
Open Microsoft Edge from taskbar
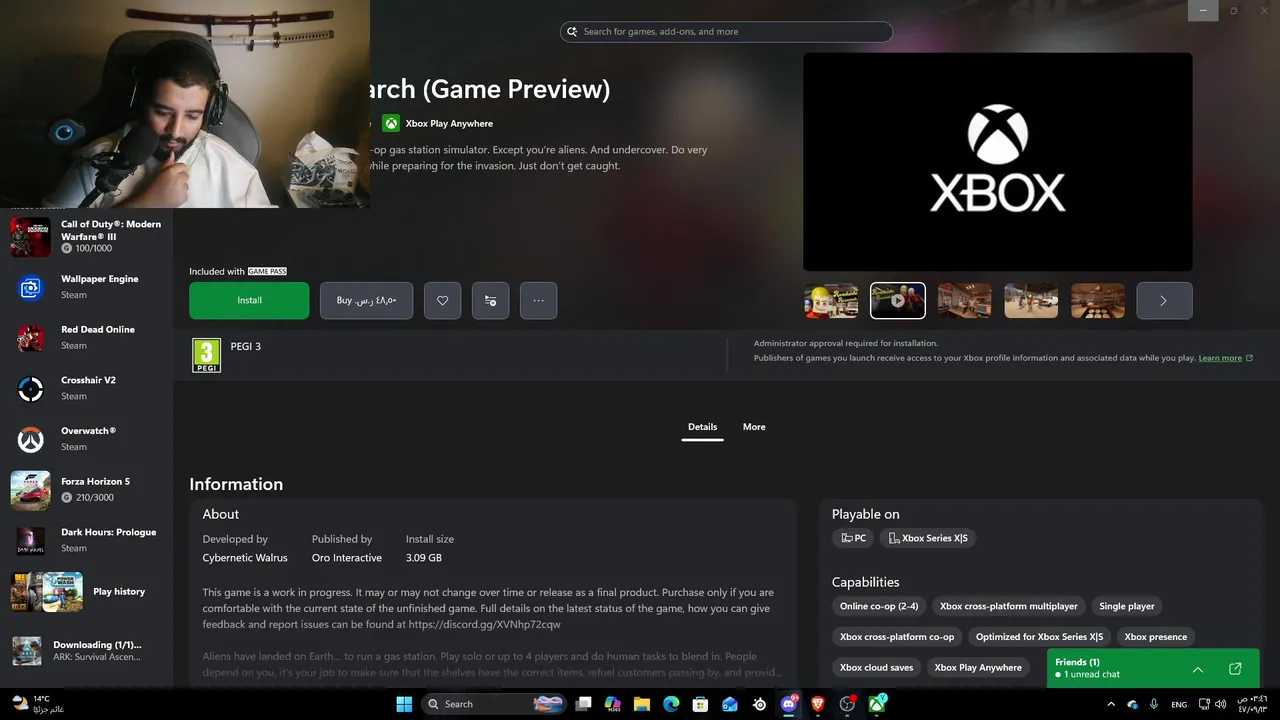[671, 704]
